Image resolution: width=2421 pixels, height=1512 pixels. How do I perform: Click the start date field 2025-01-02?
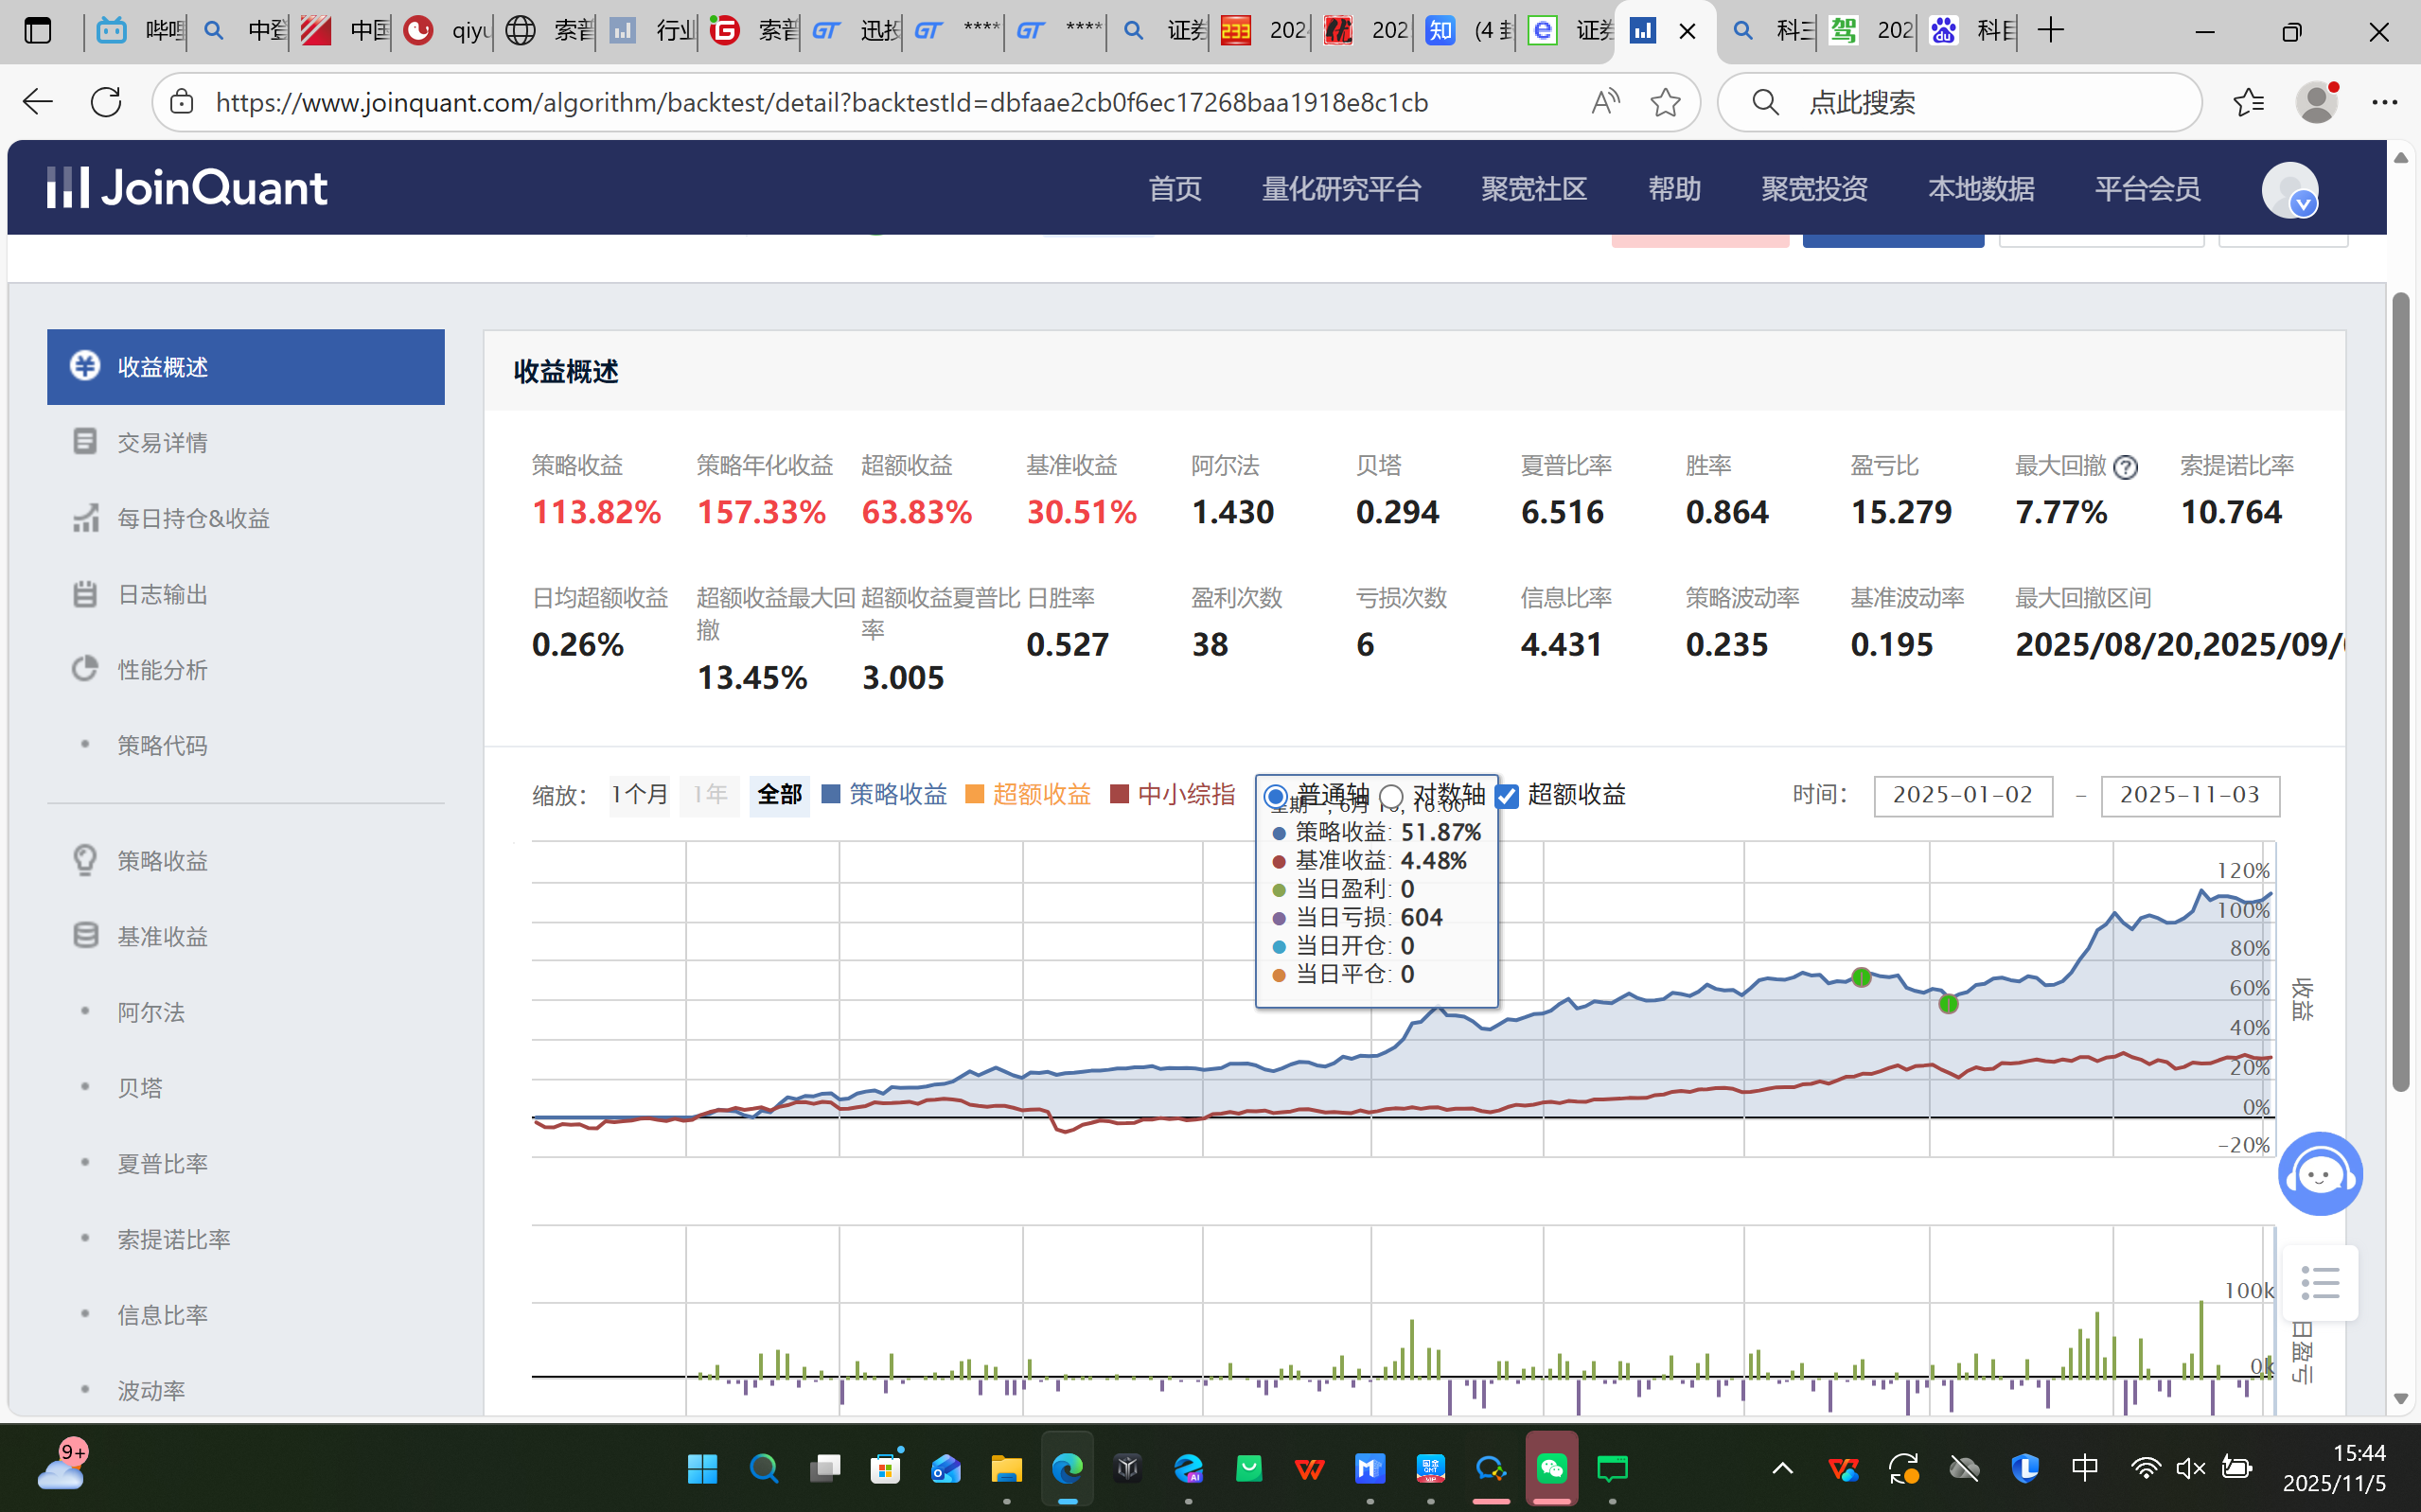[x=1962, y=796]
